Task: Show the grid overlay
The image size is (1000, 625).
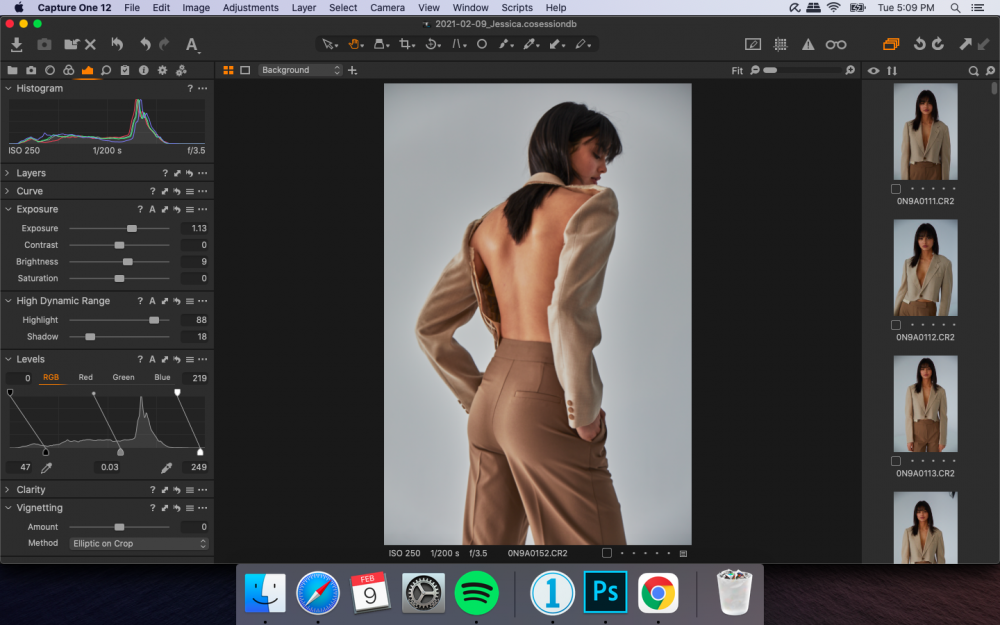Action: click(781, 44)
